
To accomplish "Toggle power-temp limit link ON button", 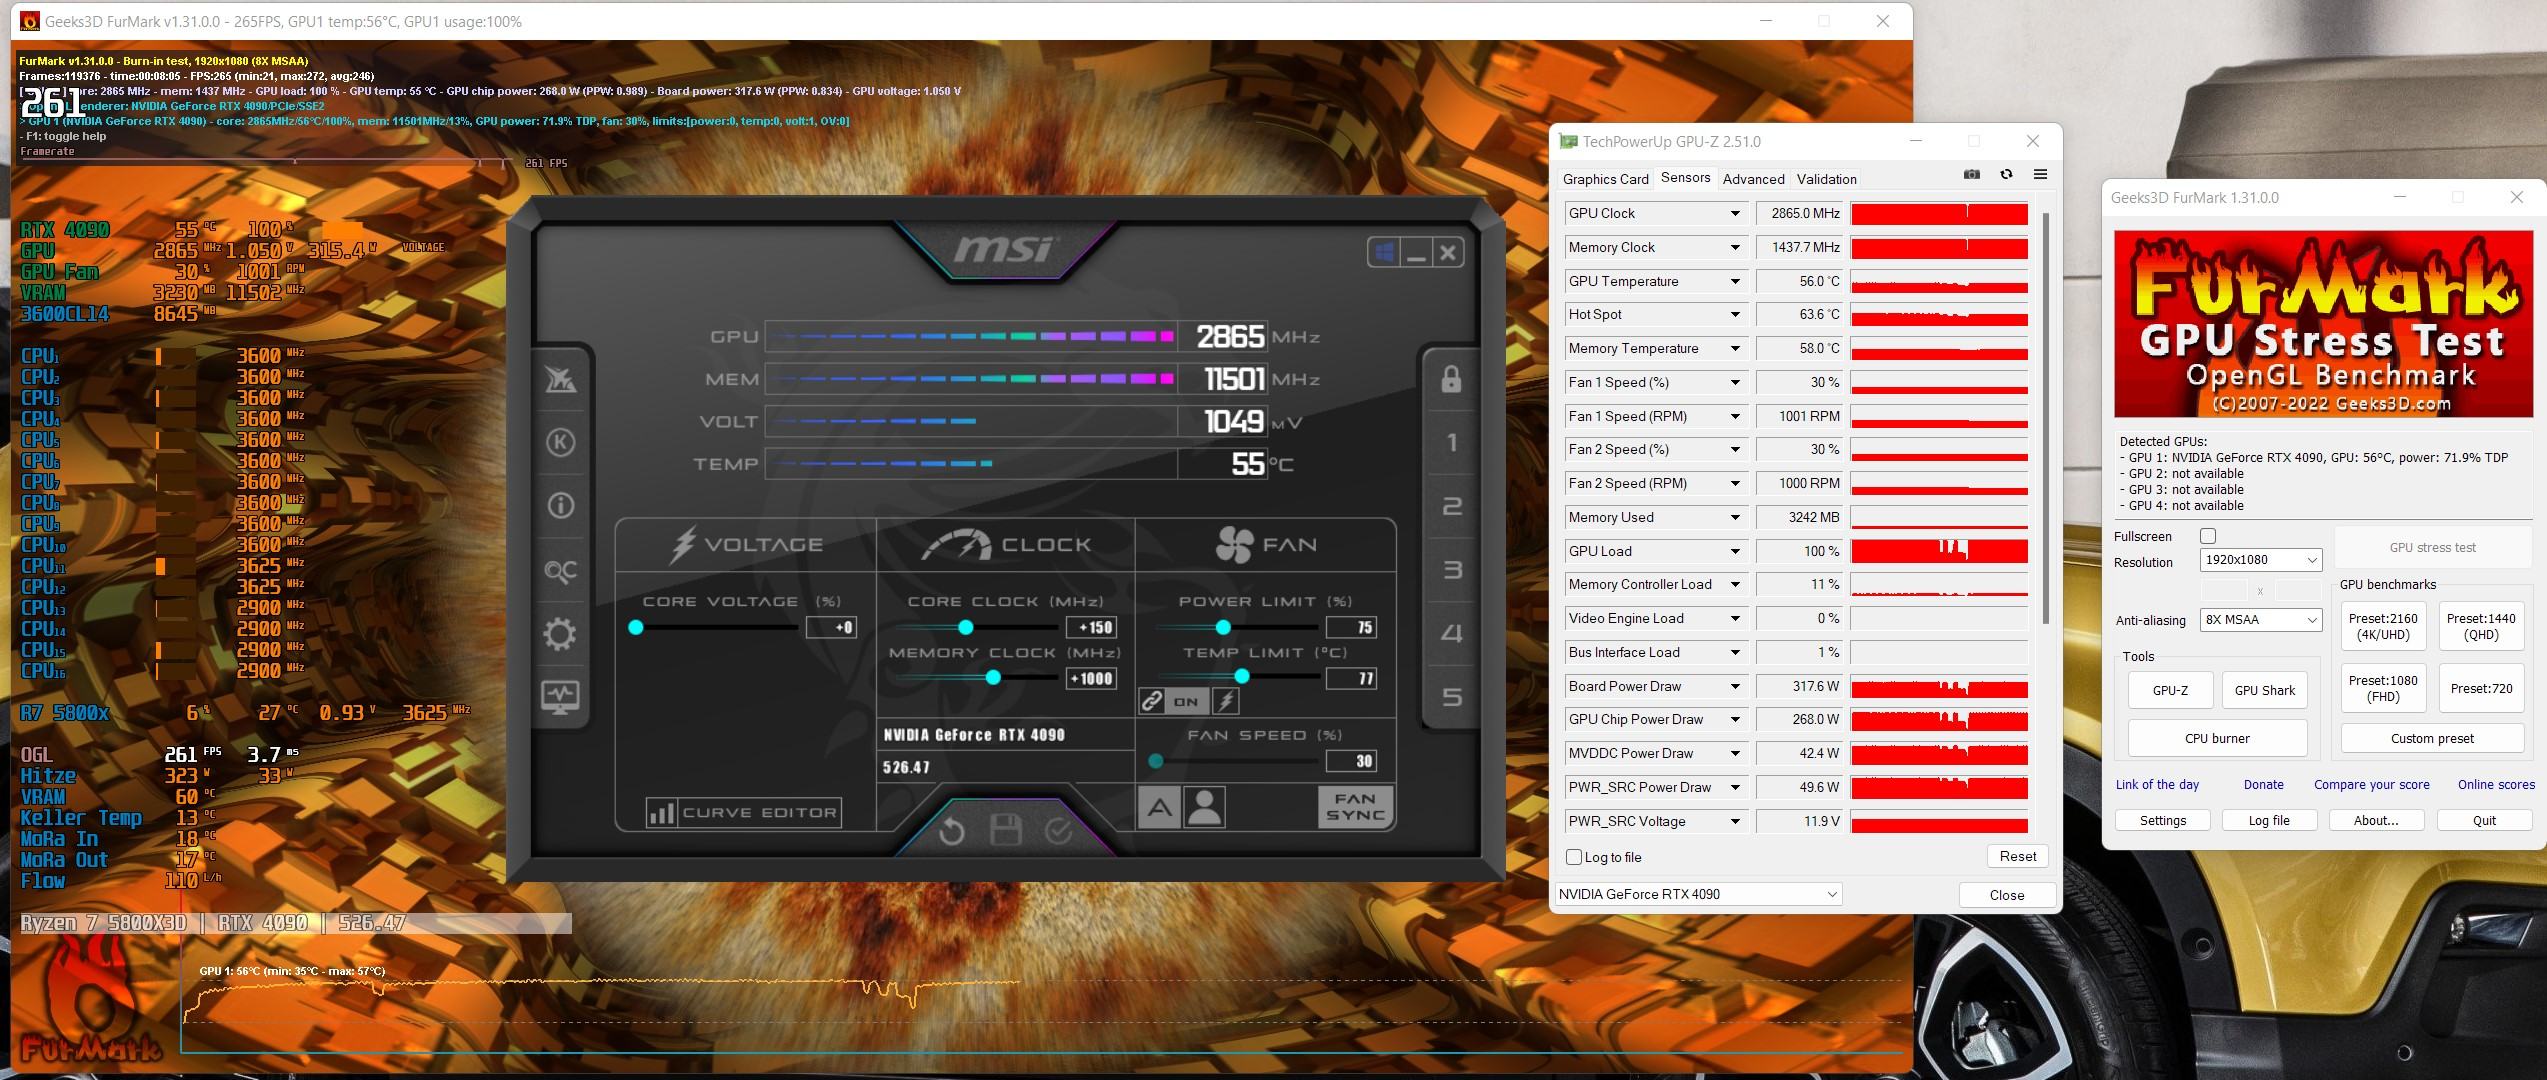I will (1186, 702).
